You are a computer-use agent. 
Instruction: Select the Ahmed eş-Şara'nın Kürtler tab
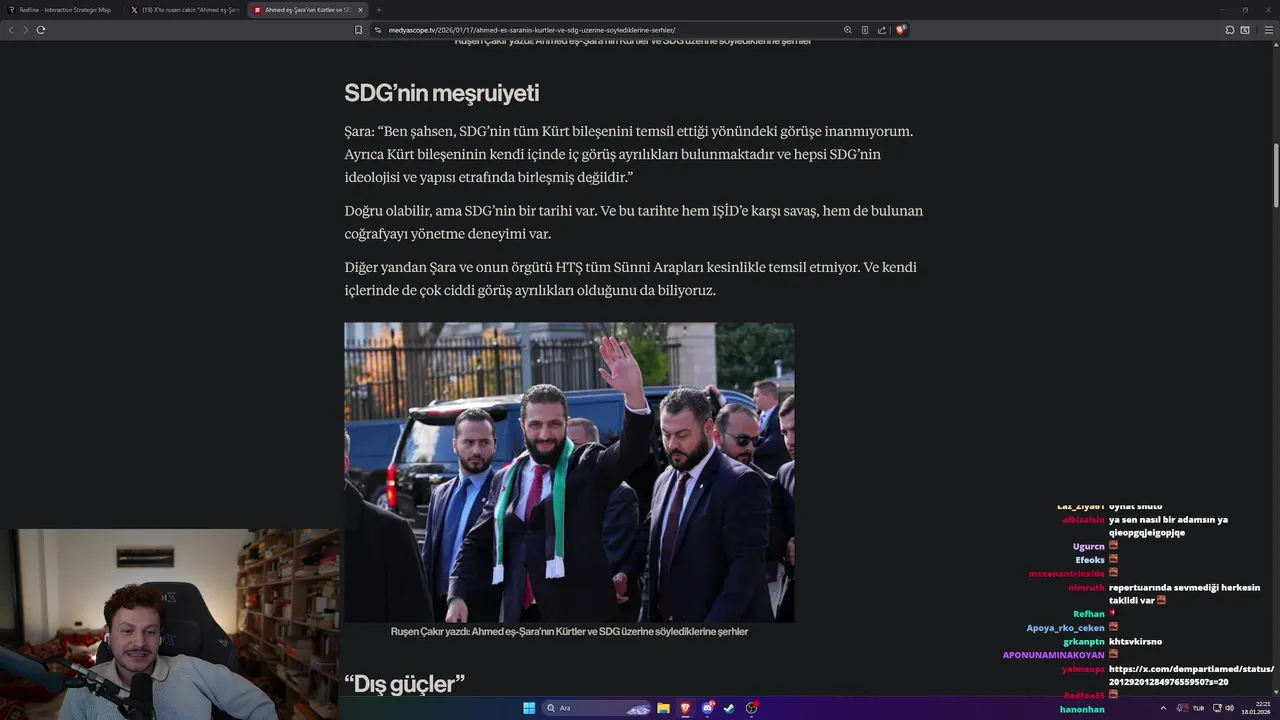click(308, 10)
